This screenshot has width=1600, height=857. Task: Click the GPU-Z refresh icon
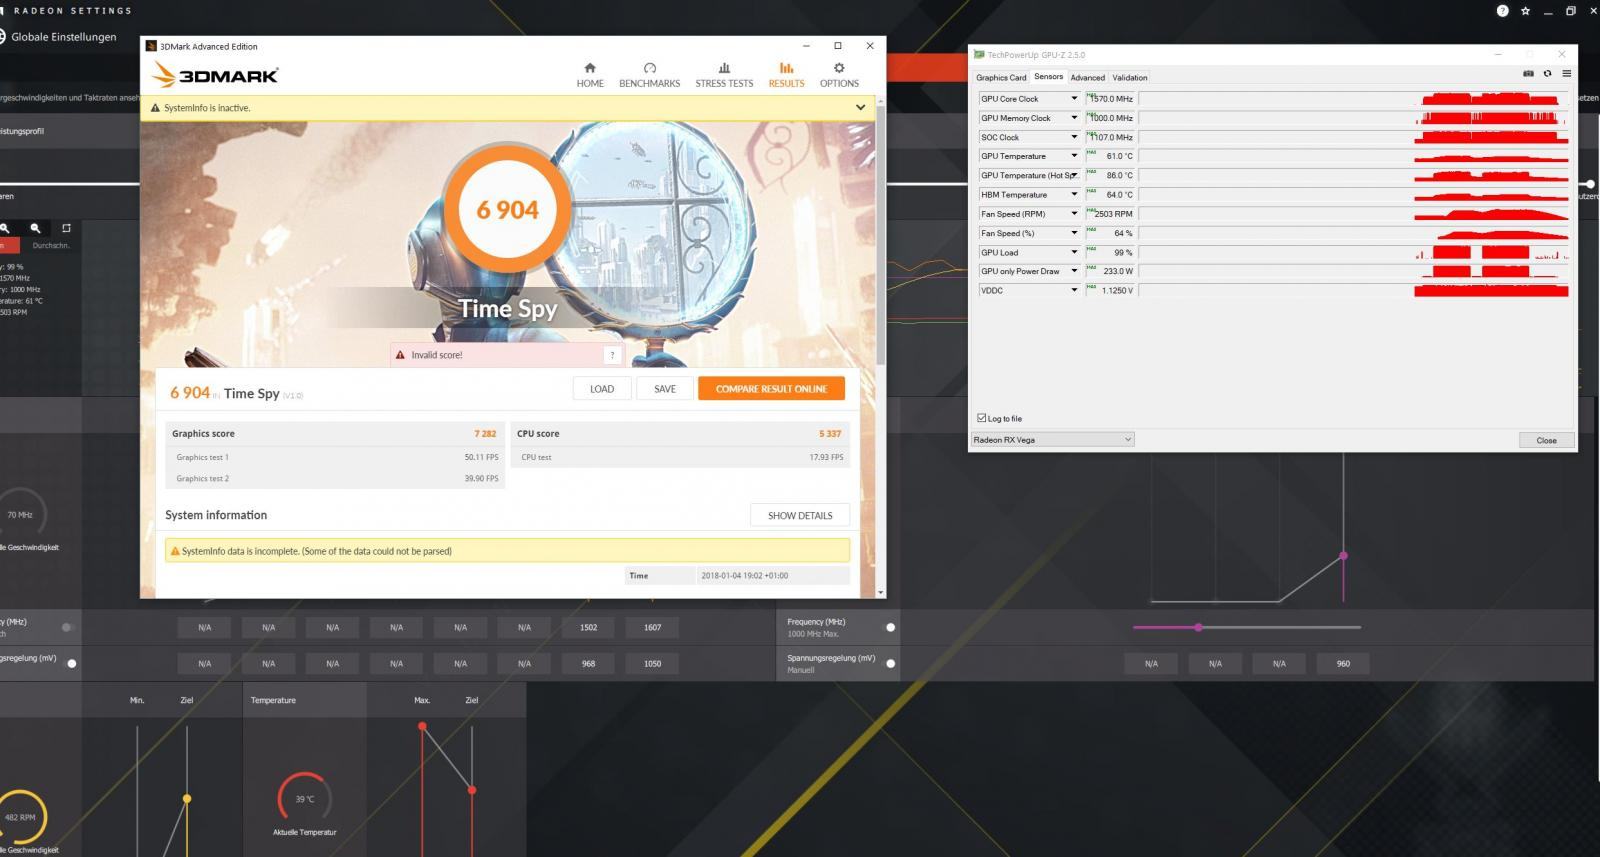1547,74
